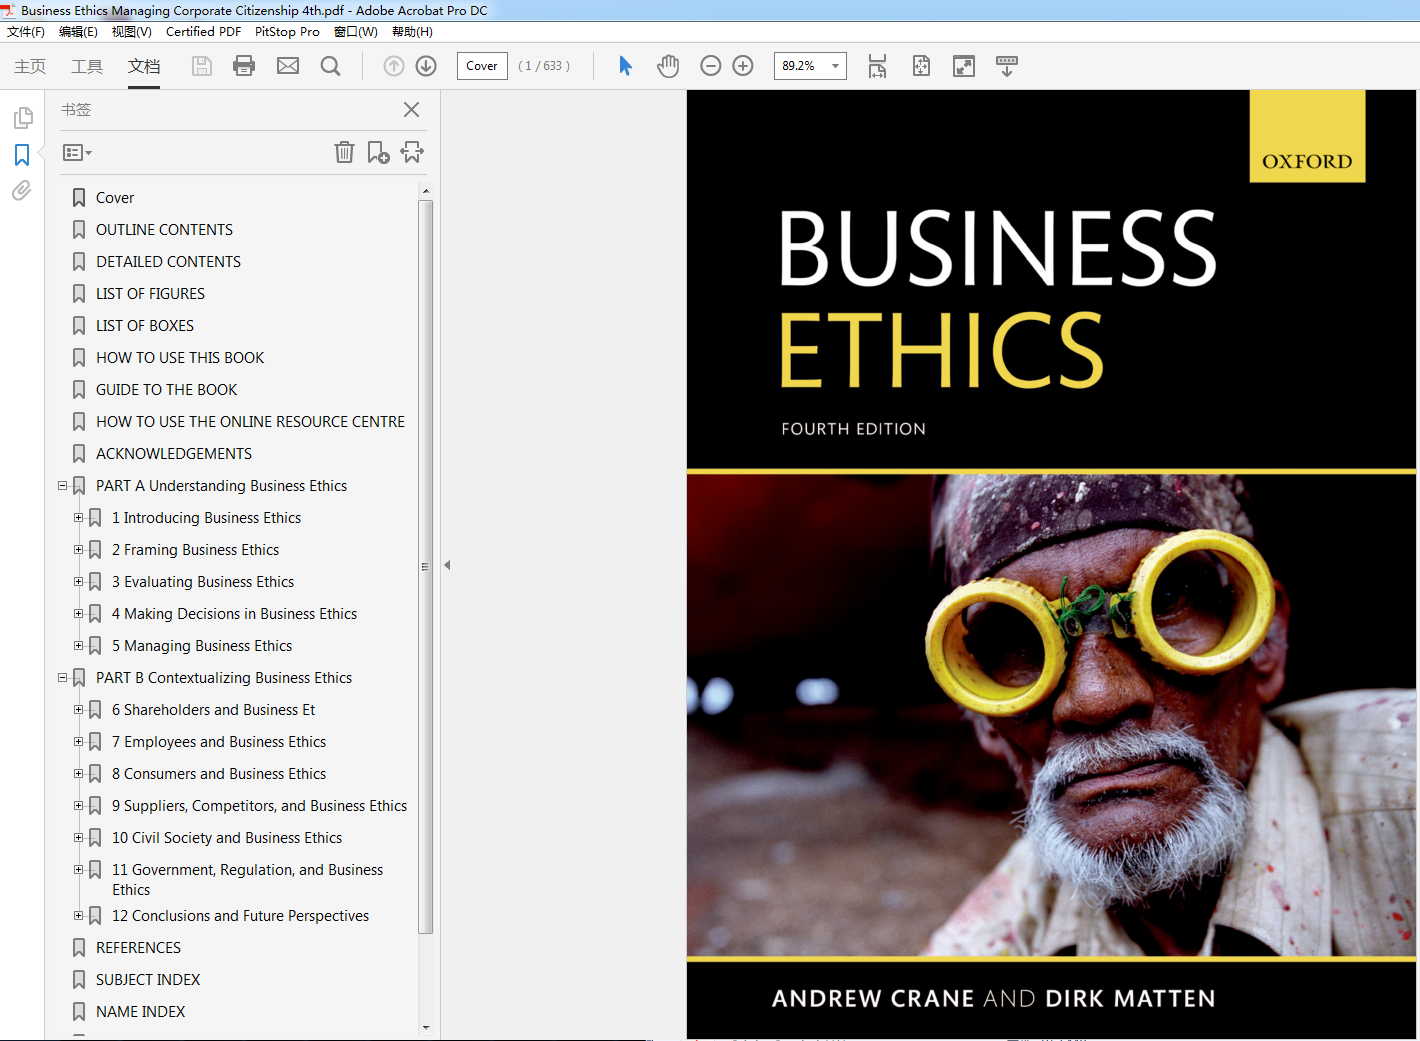Jump to OUTLINE CONTENTS bookmark
This screenshot has height=1041, width=1420.
pyautogui.click(x=164, y=230)
